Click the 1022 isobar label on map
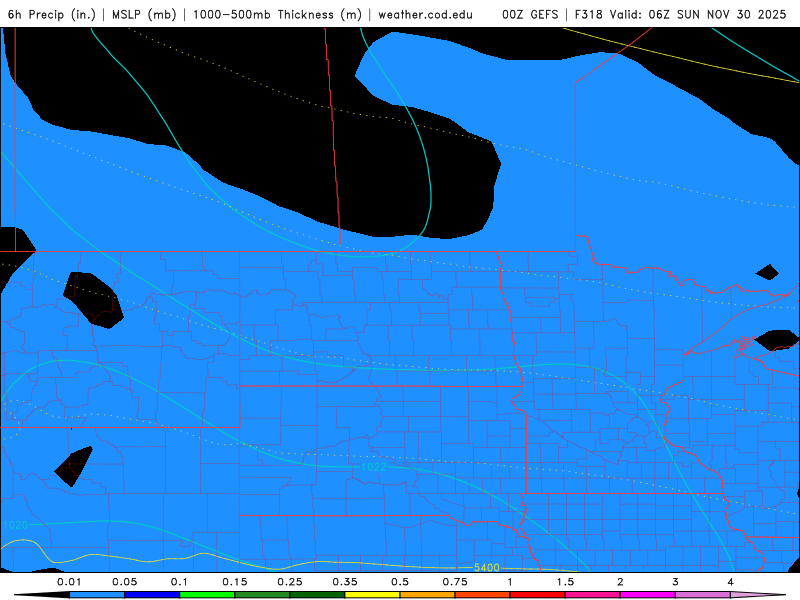Image resolution: width=800 pixels, height=600 pixels. 373,467
